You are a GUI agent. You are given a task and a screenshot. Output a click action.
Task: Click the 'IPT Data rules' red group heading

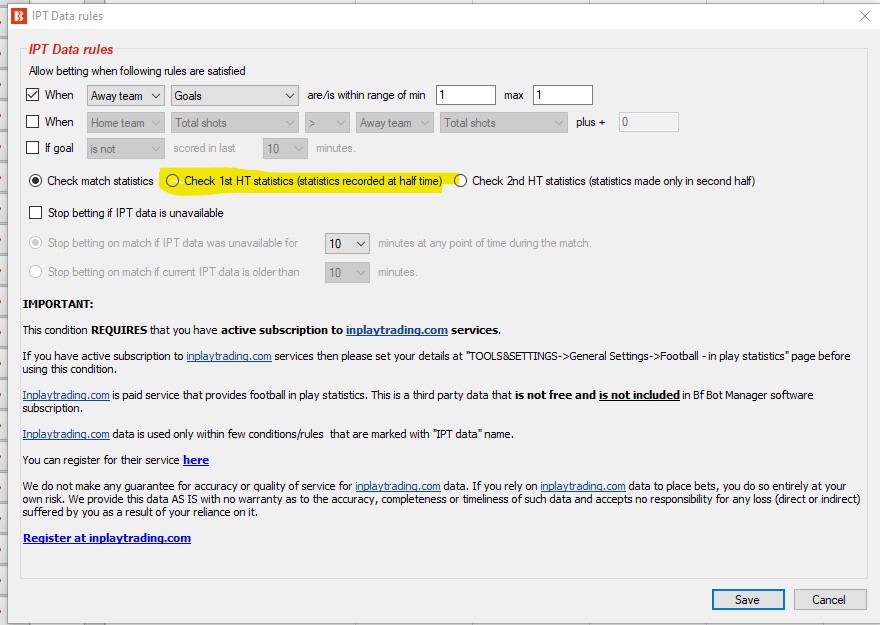click(71, 49)
